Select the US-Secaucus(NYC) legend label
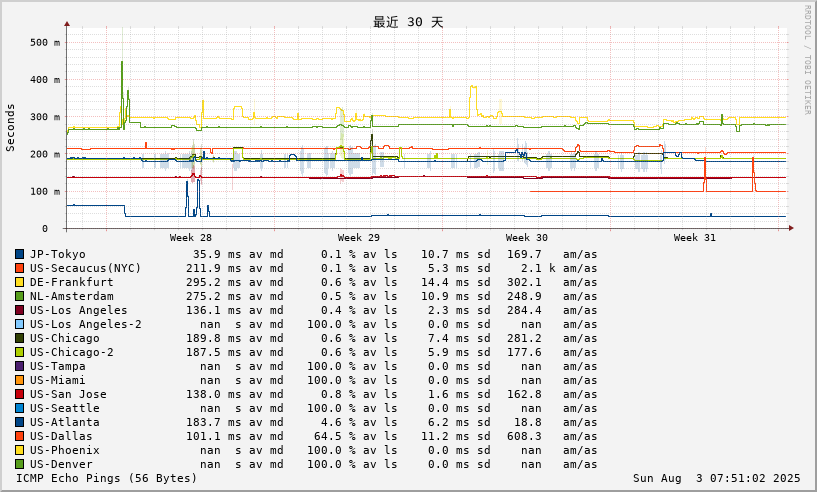The width and height of the screenshot is (817, 492). [x=85, y=268]
